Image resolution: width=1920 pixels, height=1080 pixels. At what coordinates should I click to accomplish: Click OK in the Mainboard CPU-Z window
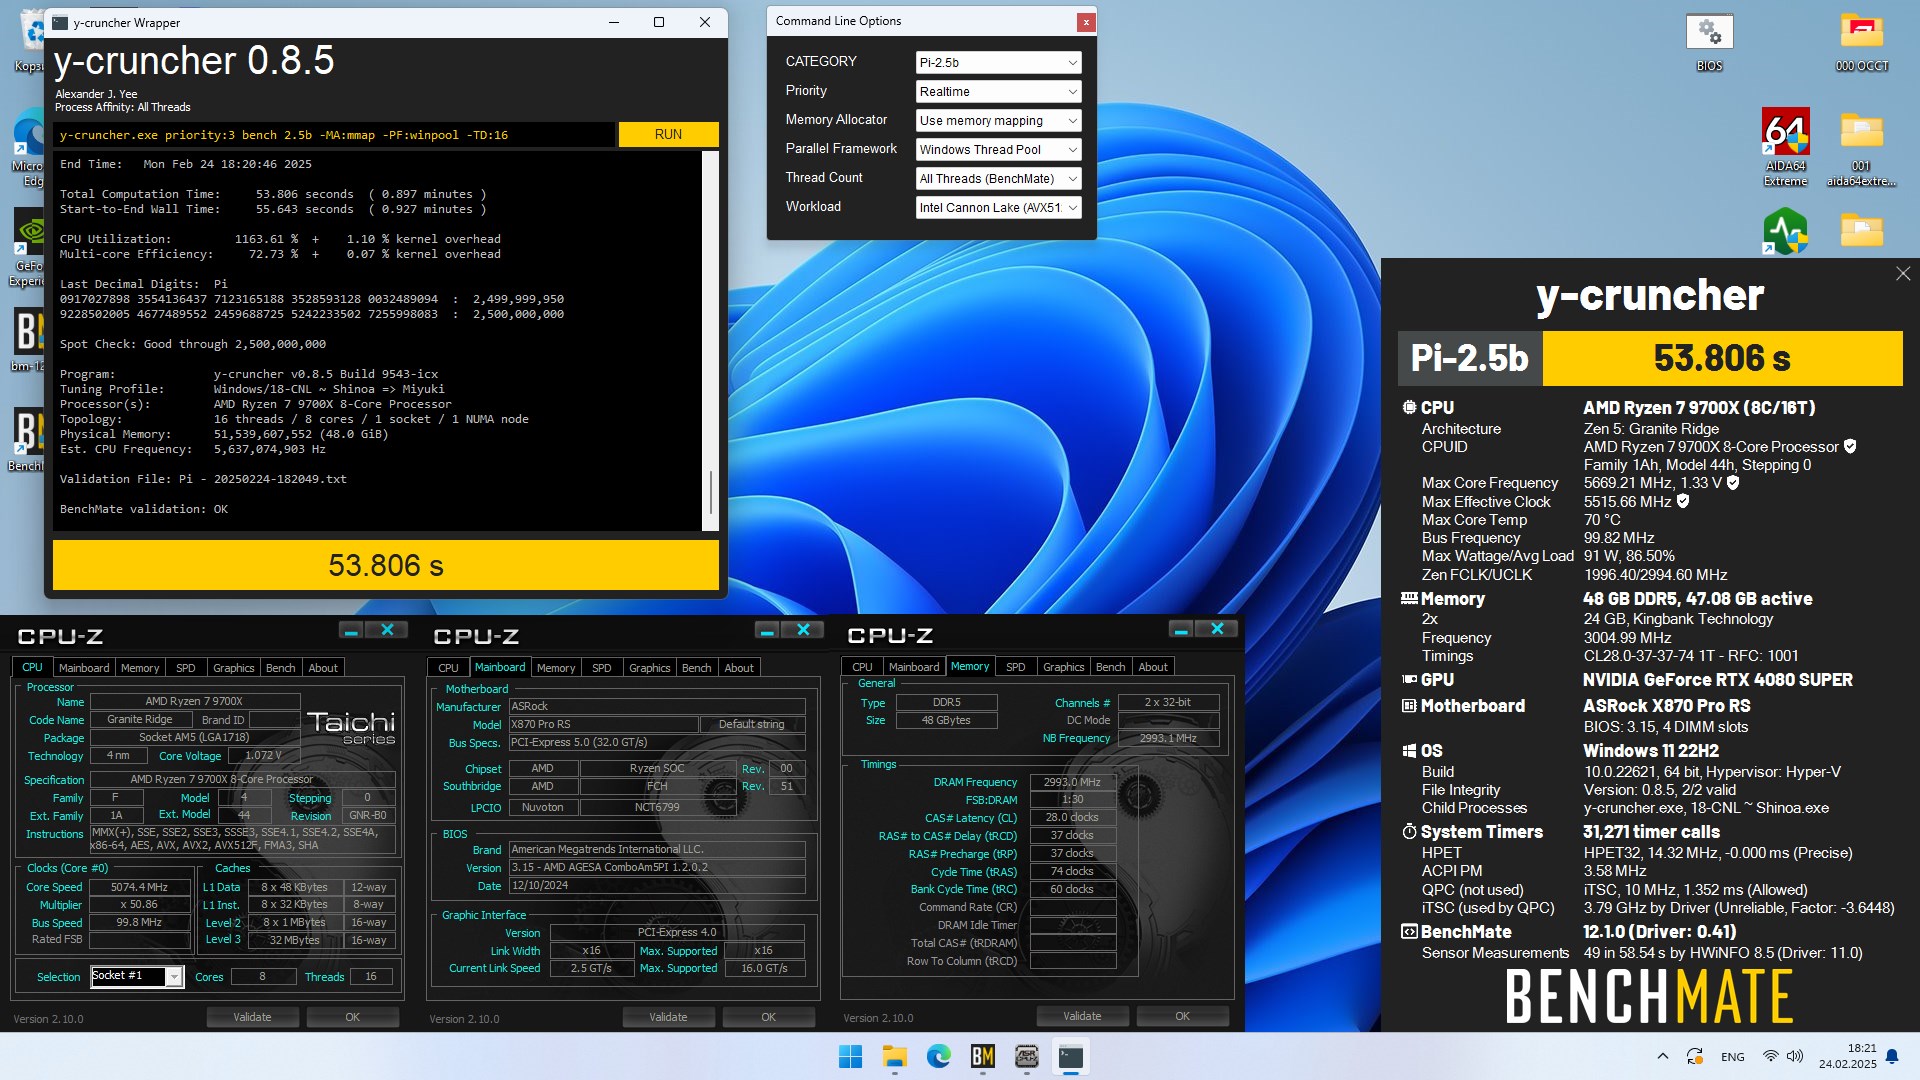coord(768,1017)
